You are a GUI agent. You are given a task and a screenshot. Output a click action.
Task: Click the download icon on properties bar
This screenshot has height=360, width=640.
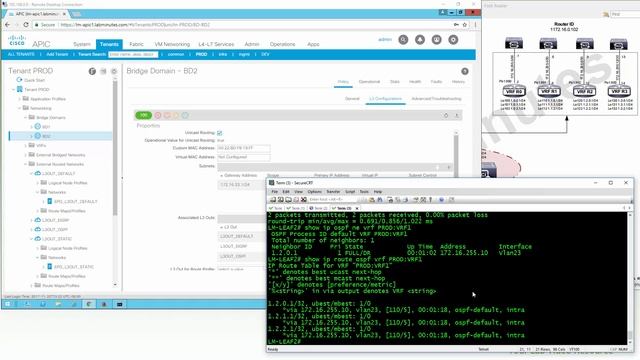click(x=456, y=116)
